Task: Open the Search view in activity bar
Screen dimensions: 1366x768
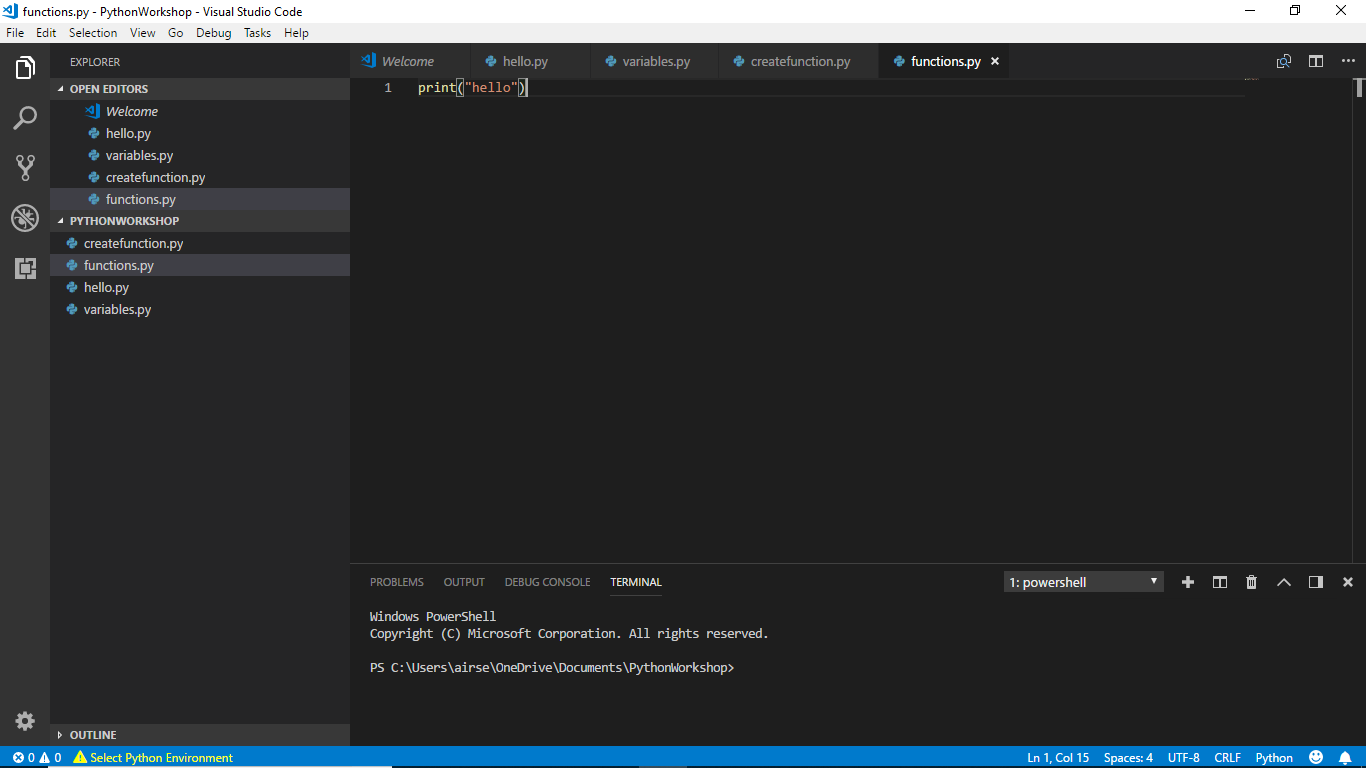Action: tap(25, 118)
